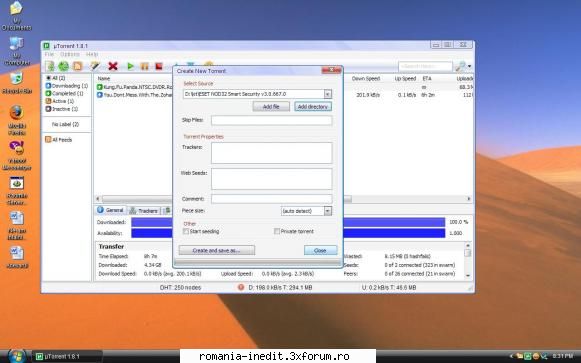This screenshot has height=363, width=581.
Task: Click the magnifier search icon in uTorrent
Action: pos(460,66)
